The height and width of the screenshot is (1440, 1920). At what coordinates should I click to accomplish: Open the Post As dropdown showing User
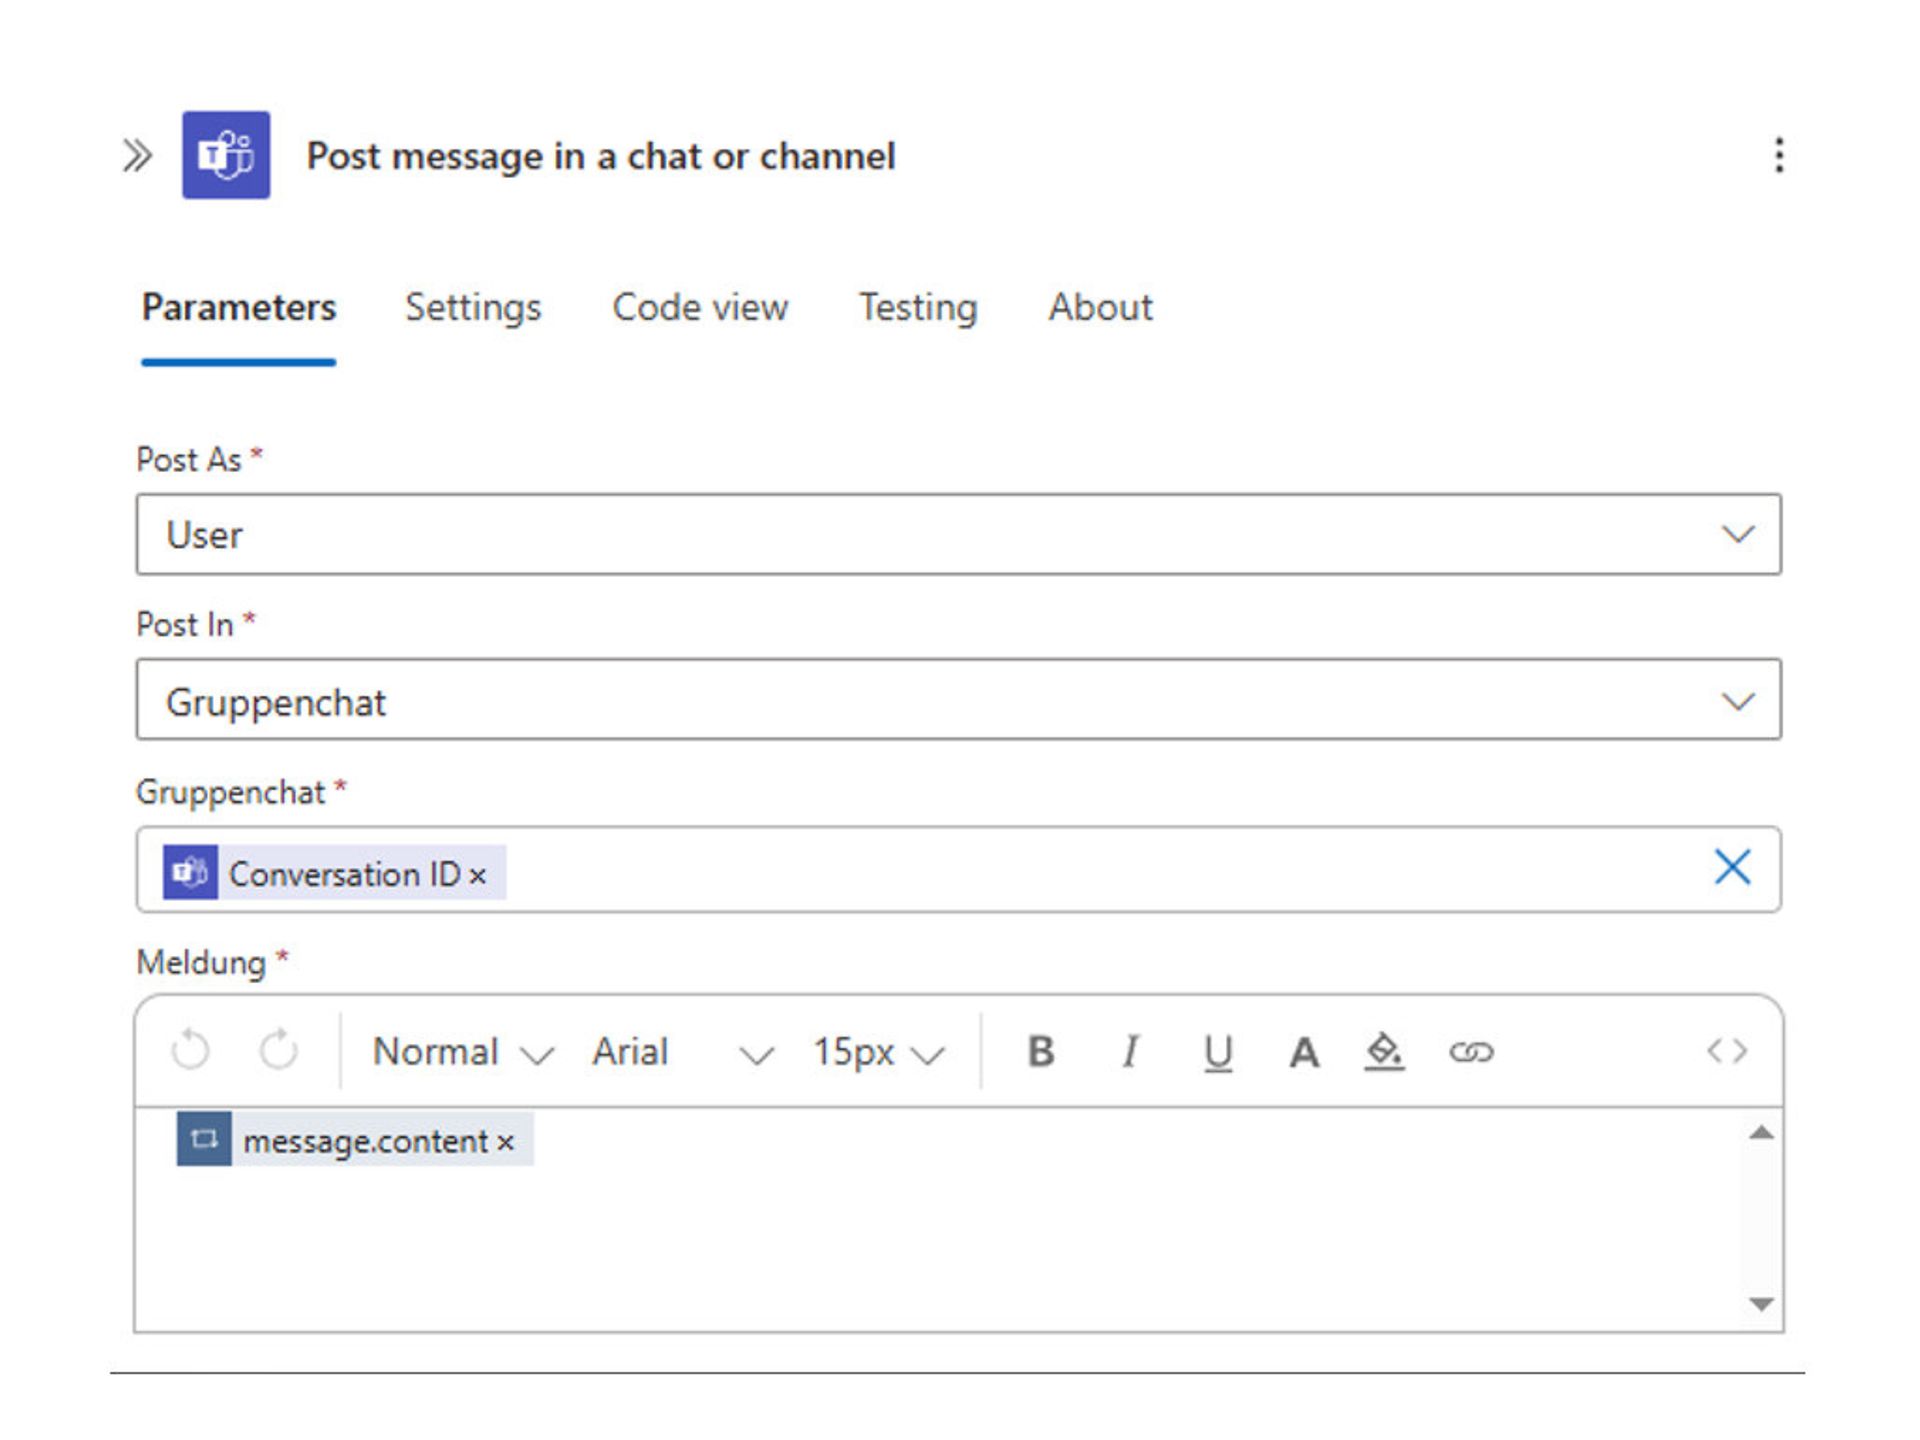[x=1738, y=534]
